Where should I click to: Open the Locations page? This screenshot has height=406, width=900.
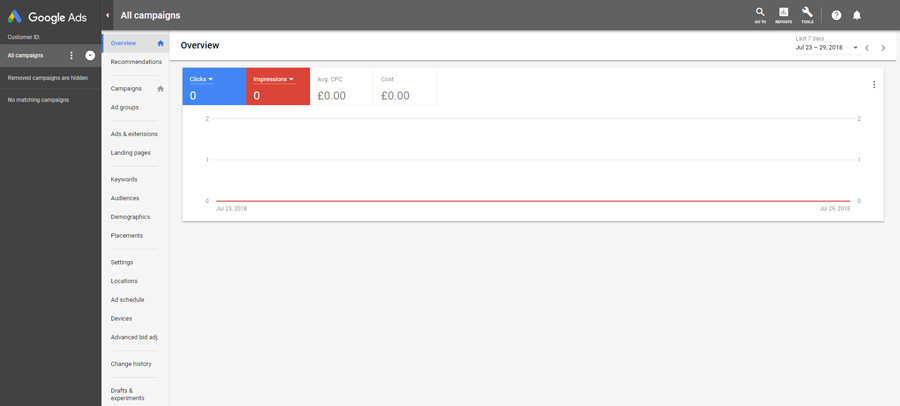tap(124, 281)
